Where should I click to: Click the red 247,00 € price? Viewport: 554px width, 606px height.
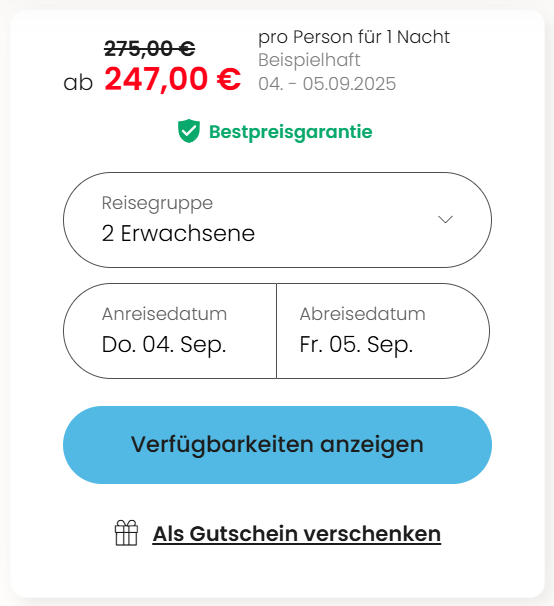pos(173,79)
